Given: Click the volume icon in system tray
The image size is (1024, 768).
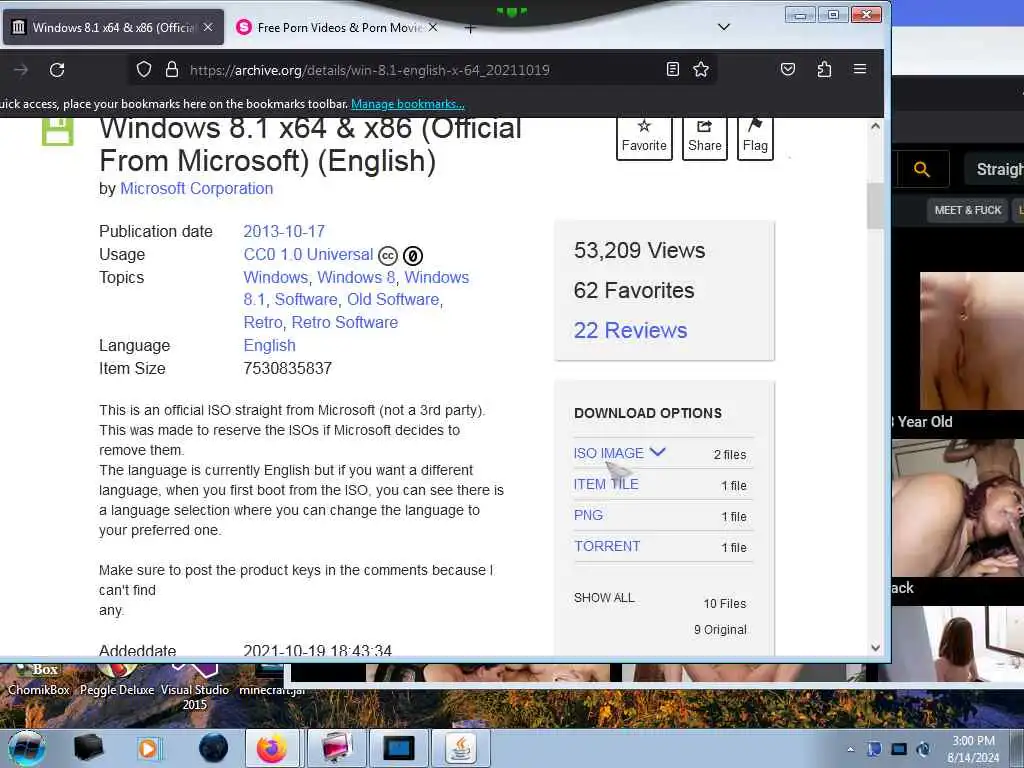Looking at the screenshot, I should (923, 749).
